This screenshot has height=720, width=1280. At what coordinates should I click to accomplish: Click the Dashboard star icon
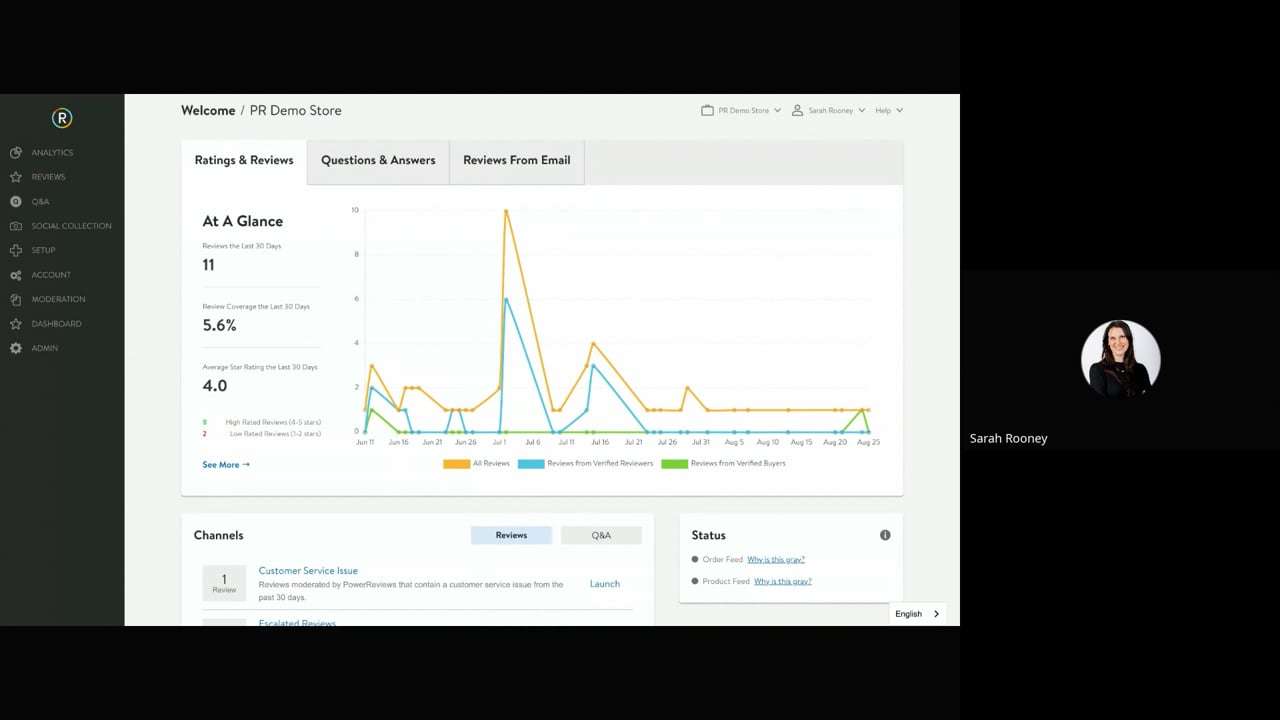15,324
